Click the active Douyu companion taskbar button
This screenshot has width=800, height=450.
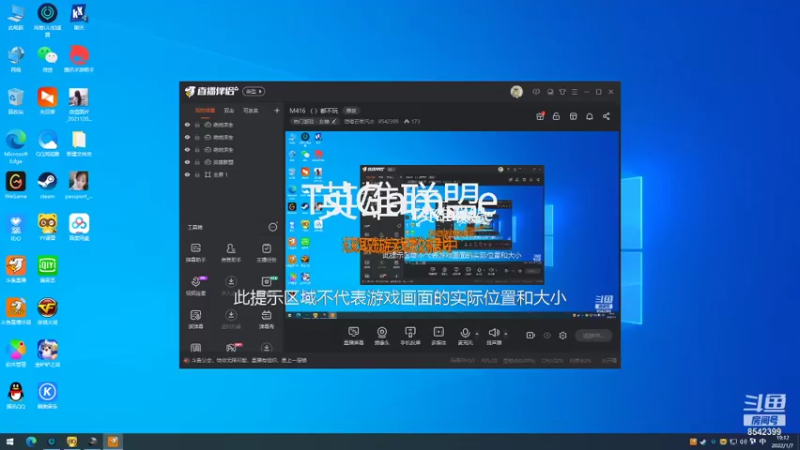pyautogui.click(x=113, y=442)
